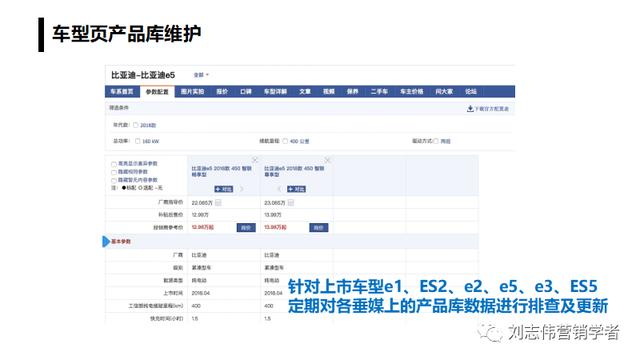640x360 pixels.
Task: Add first model to comparison
Action: pyautogui.click(x=224, y=189)
